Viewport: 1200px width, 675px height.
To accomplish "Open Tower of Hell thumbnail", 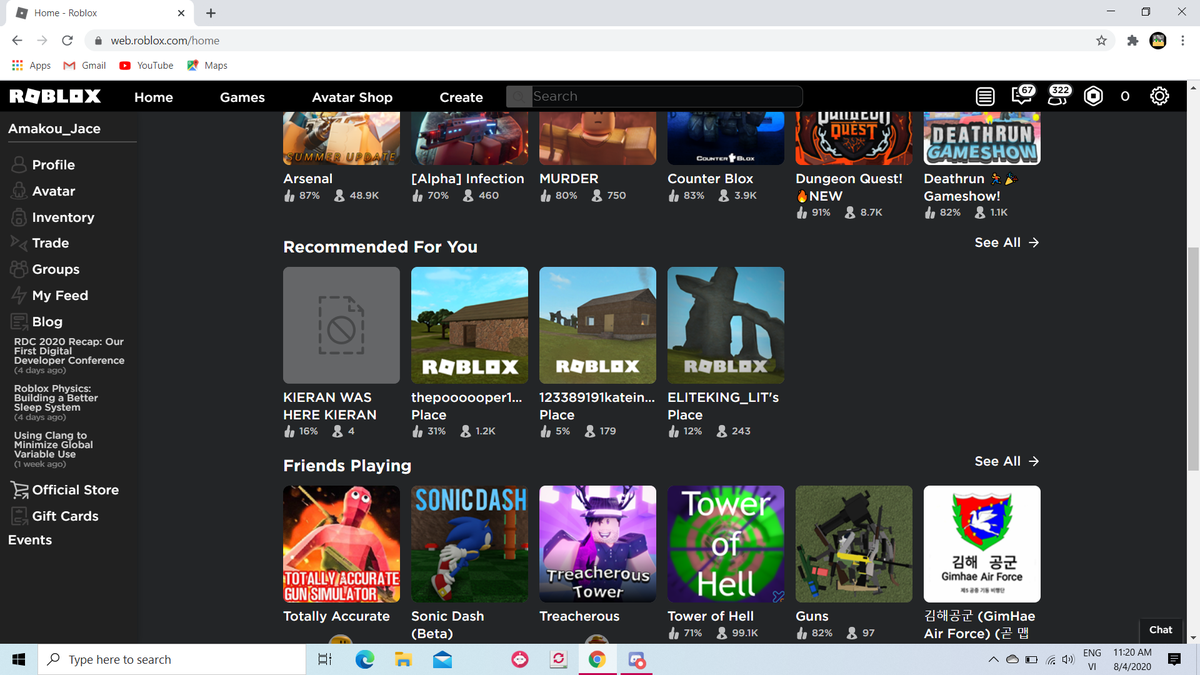I will point(725,544).
